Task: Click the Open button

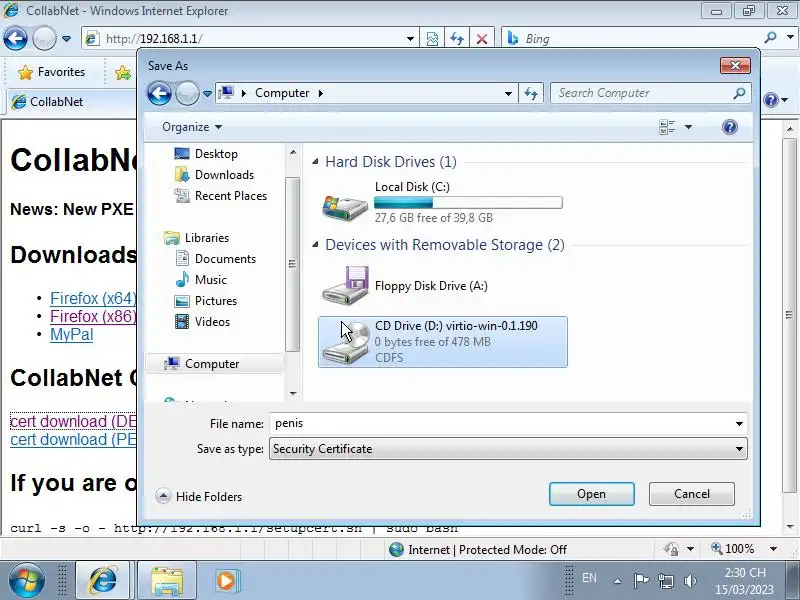Action: point(591,494)
